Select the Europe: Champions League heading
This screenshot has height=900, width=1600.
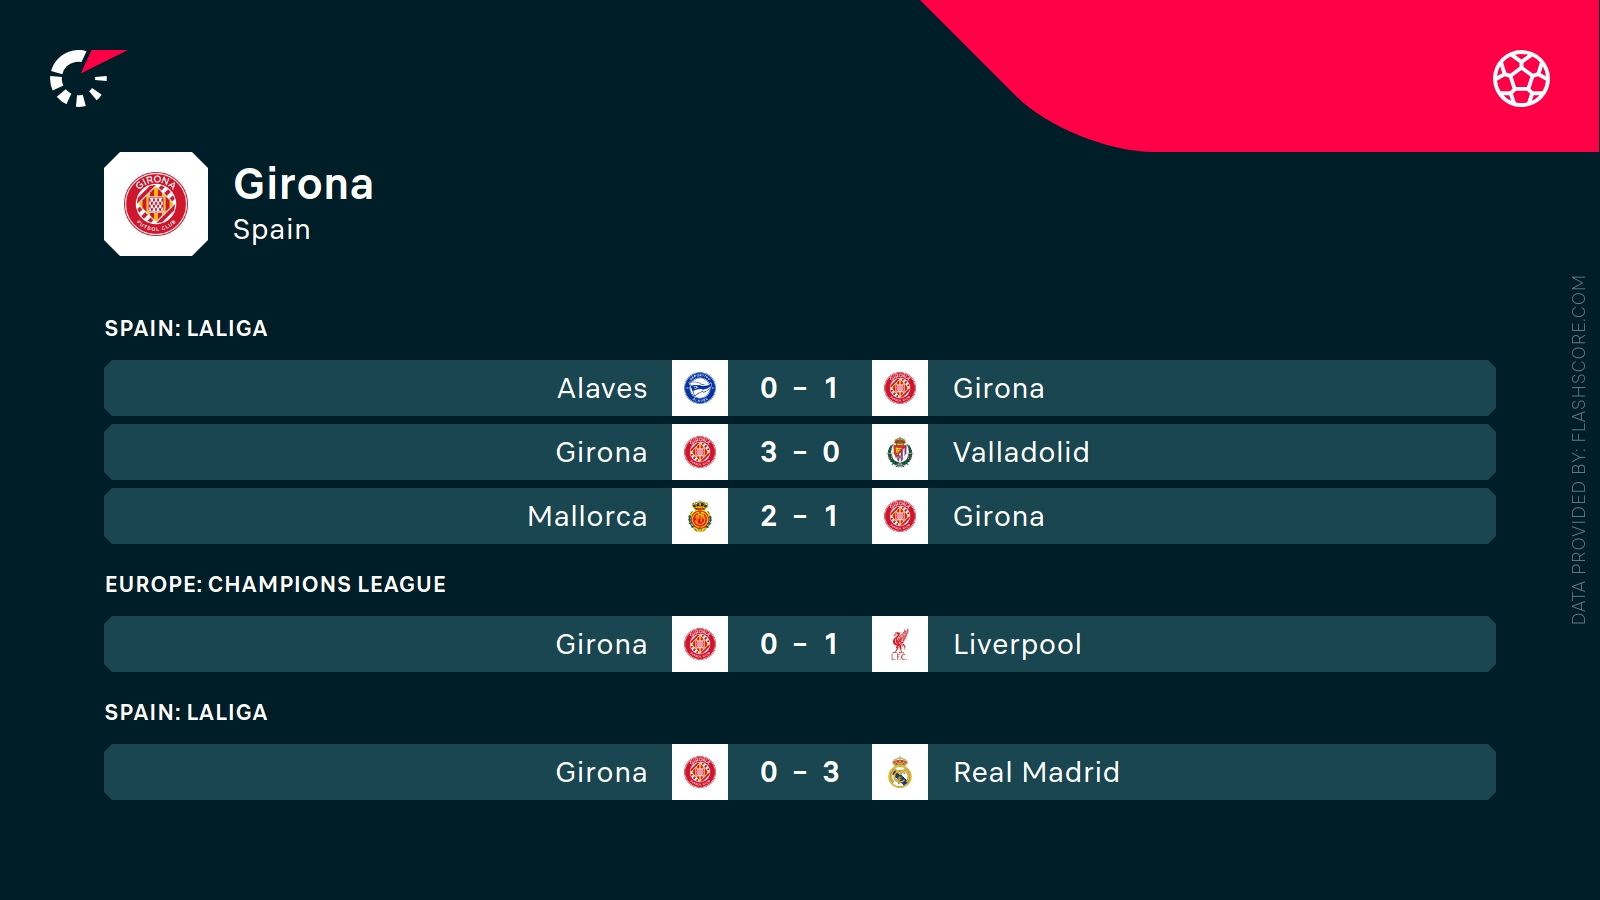(x=275, y=584)
